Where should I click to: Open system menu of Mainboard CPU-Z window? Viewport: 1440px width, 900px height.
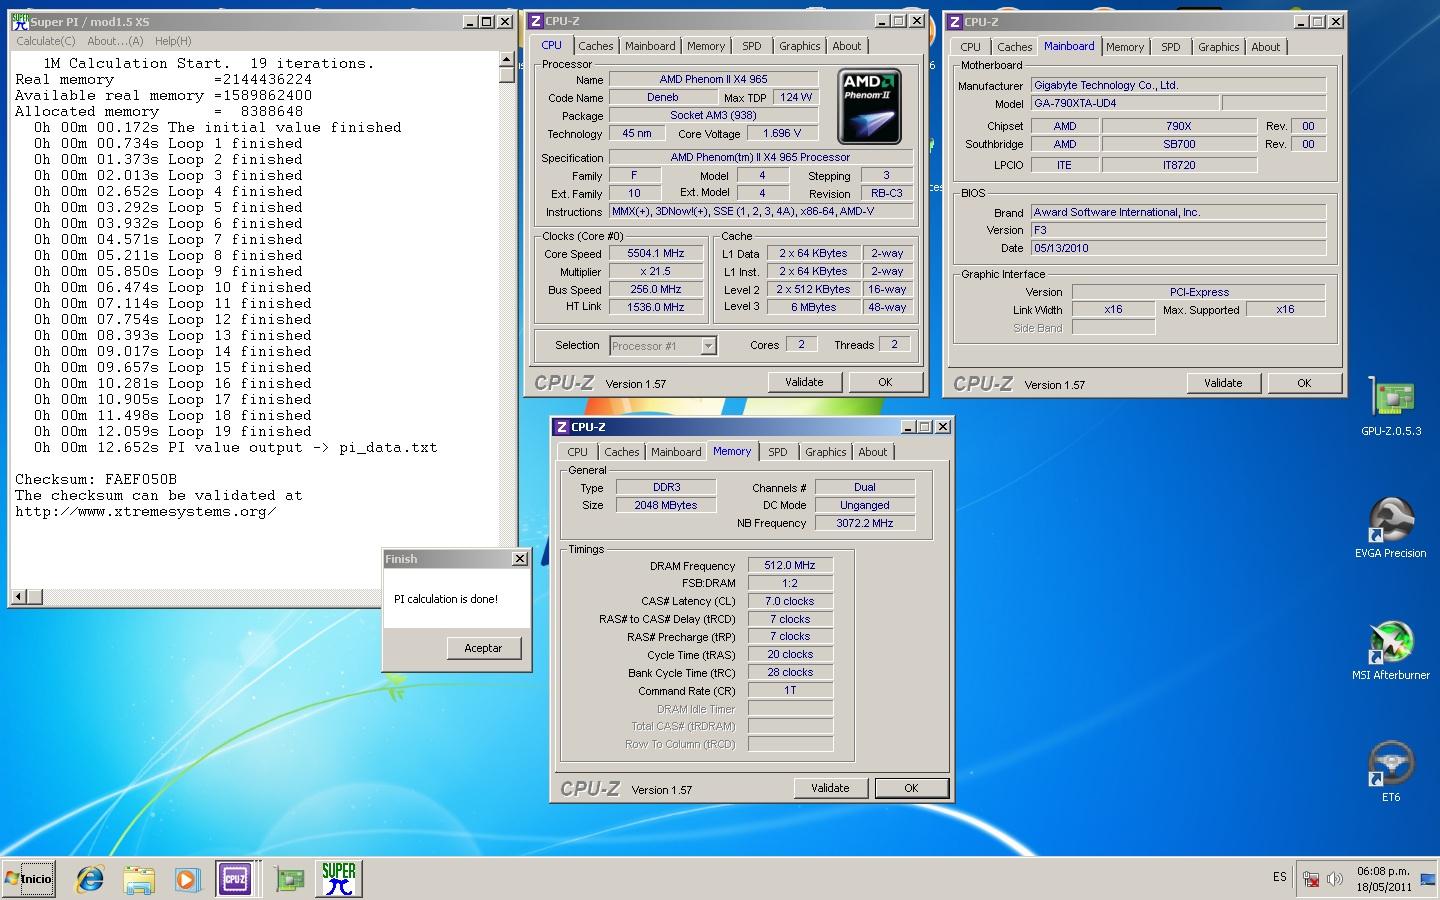tap(955, 22)
